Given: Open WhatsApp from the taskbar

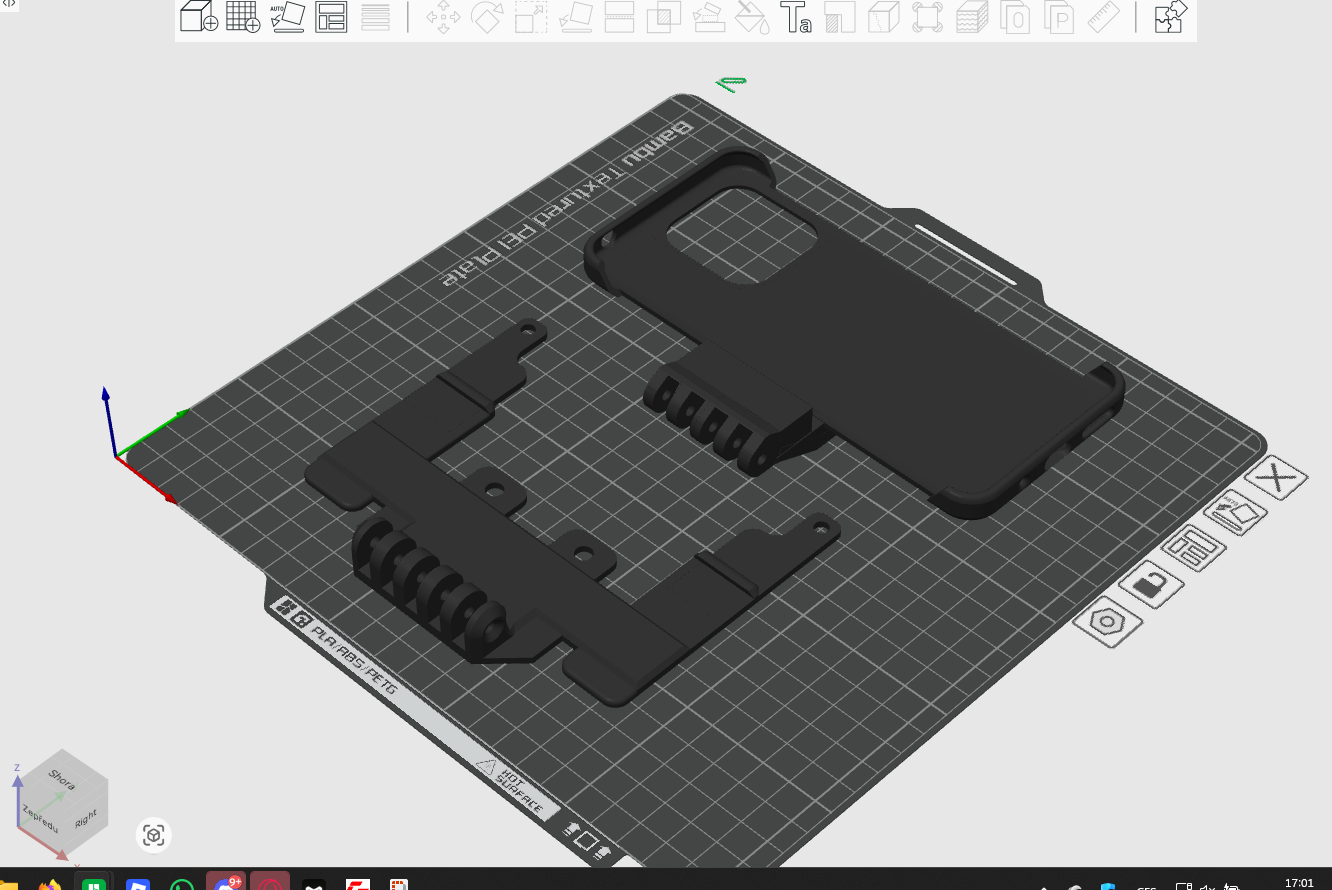Looking at the screenshot, I should (x=182, y=884).
